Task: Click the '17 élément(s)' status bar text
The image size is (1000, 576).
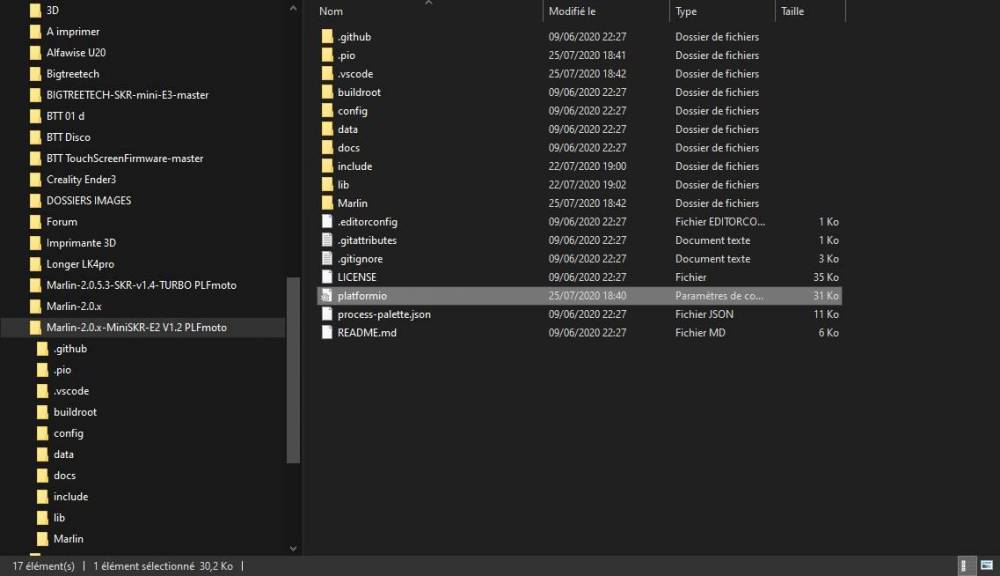Action: click(43, 566)
